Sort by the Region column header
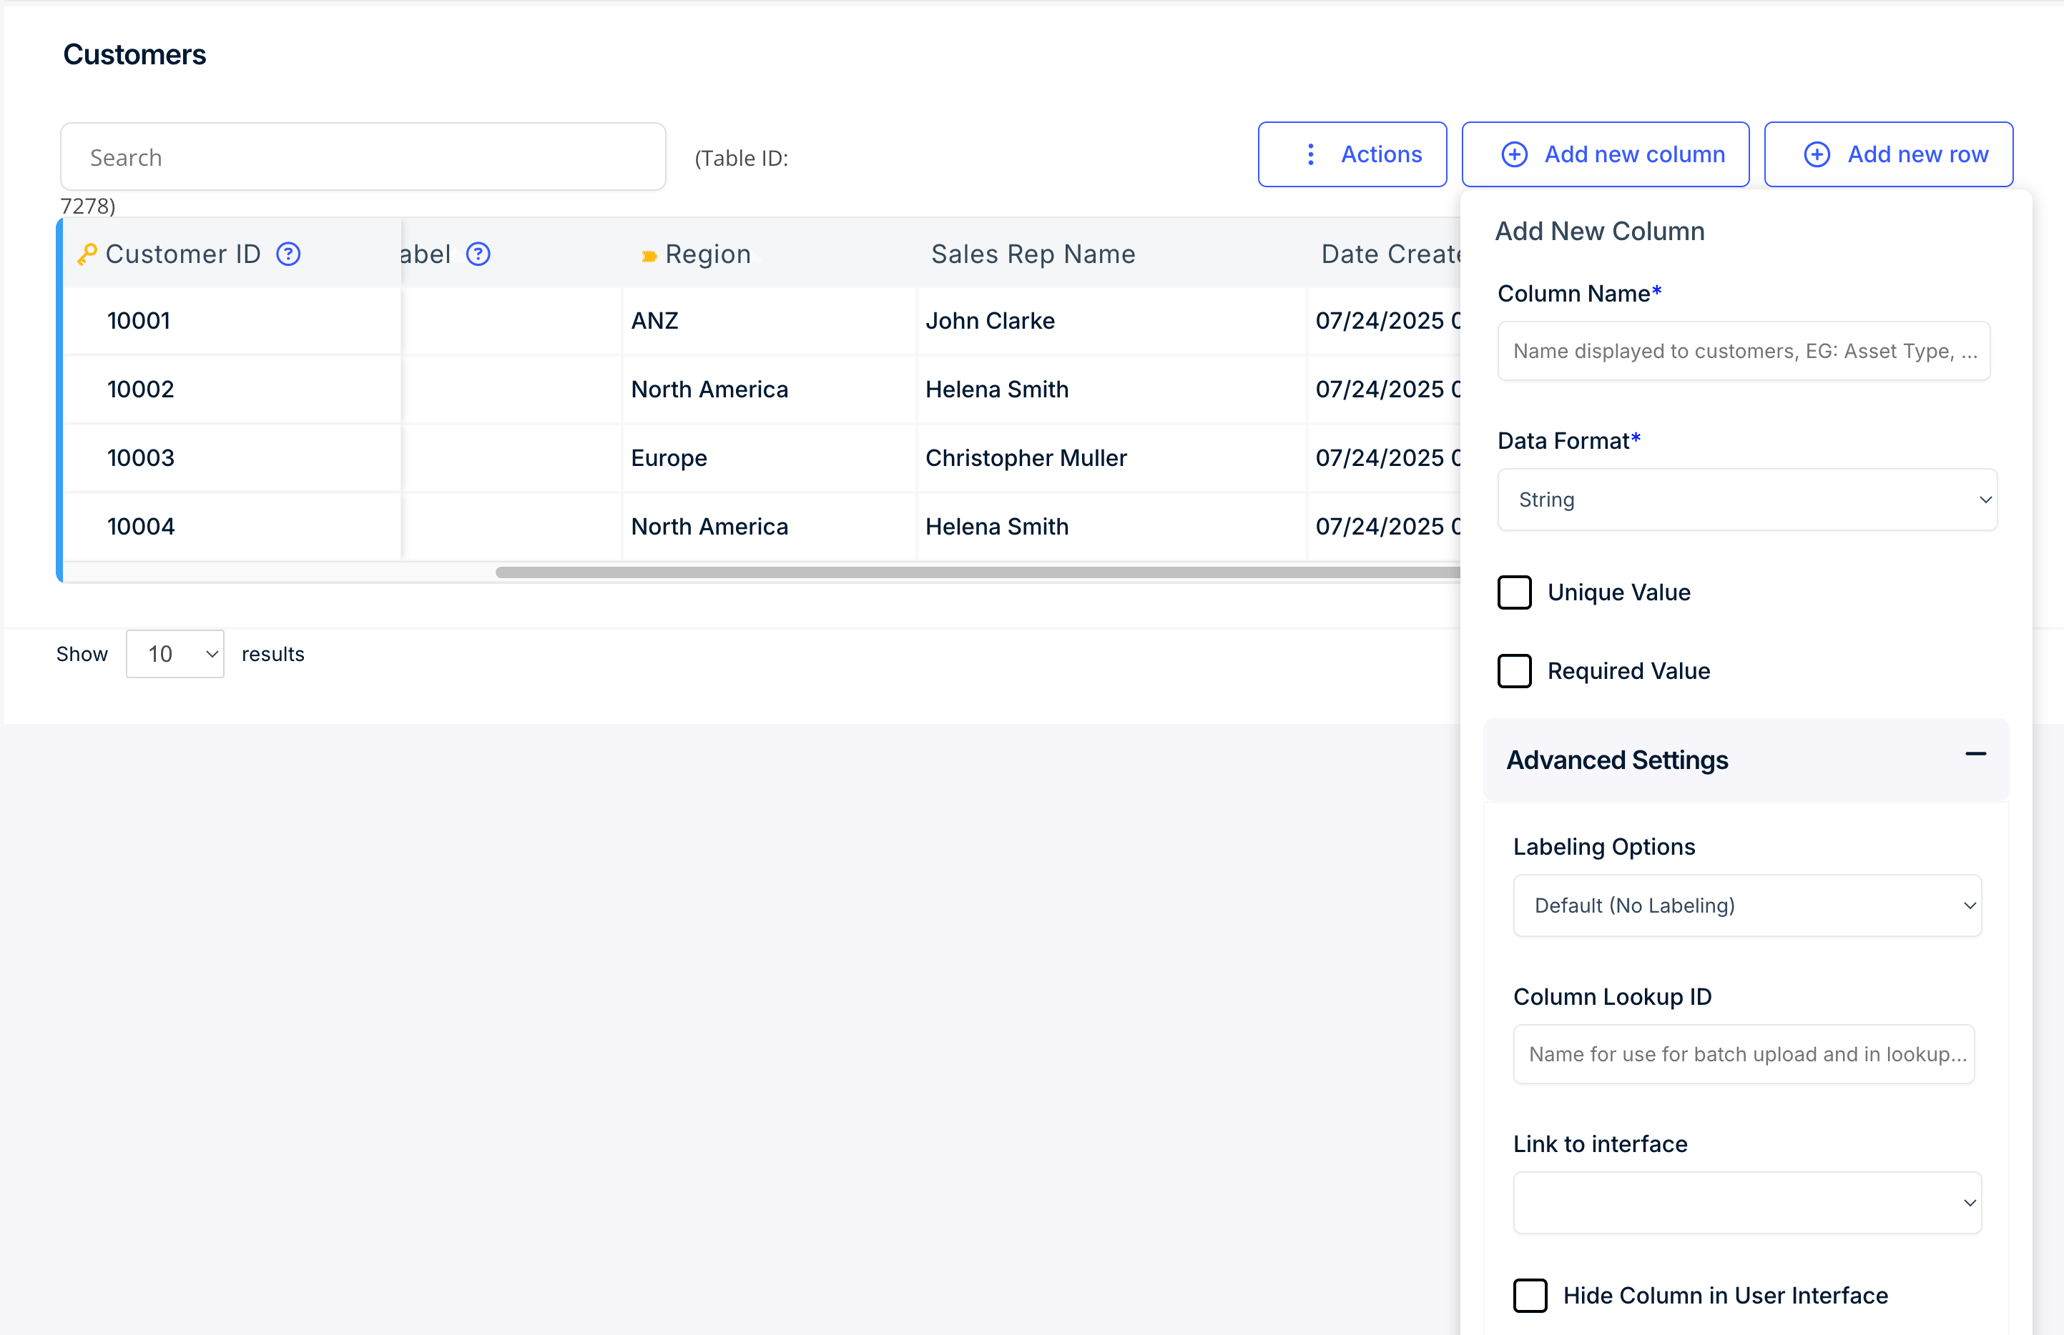 (708, 254)
